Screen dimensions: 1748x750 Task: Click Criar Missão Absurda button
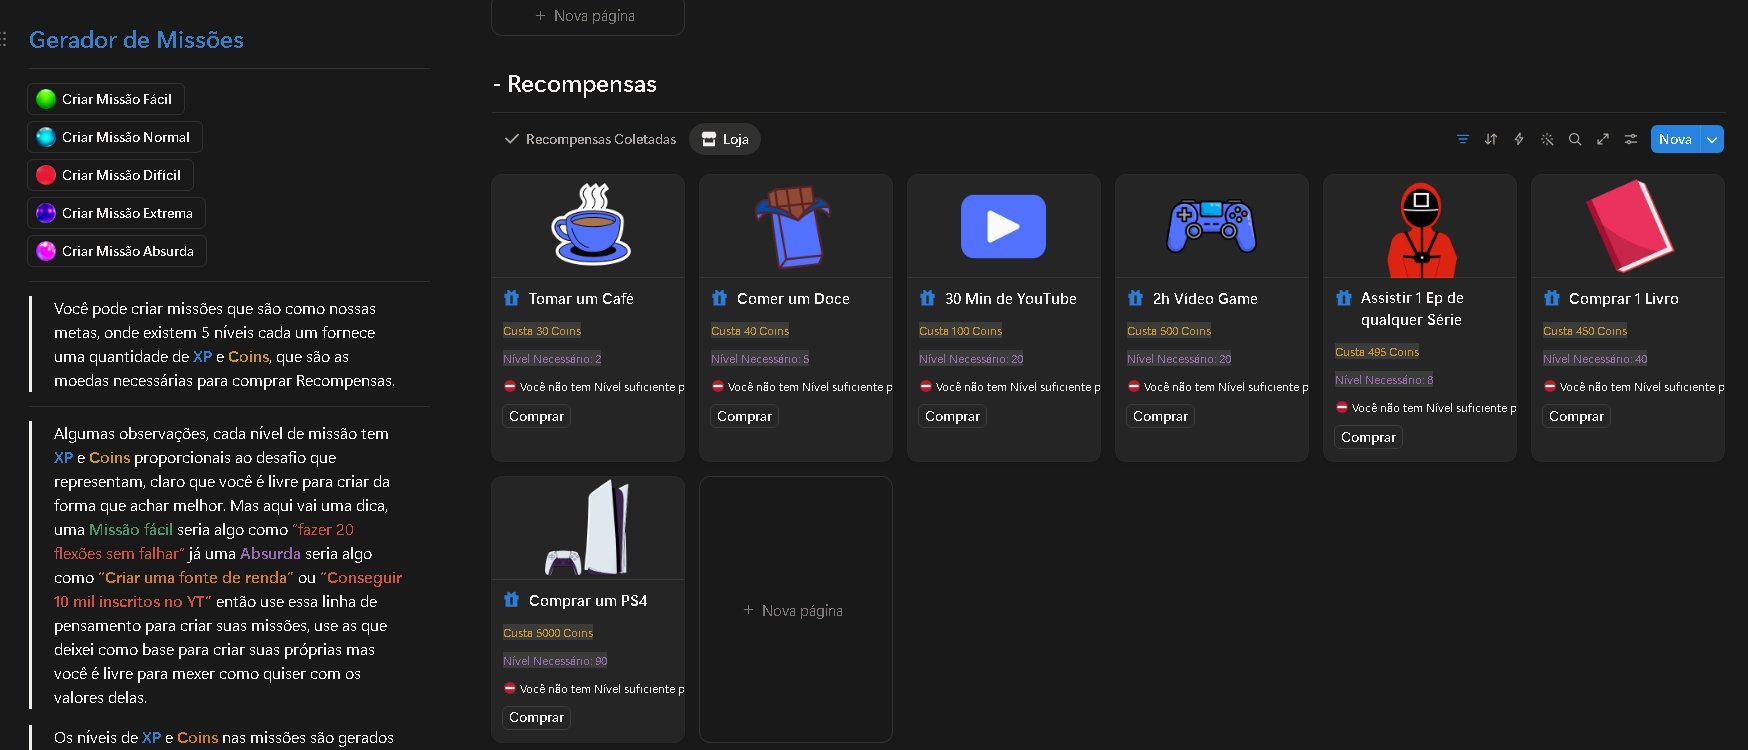pyautogui.click(x=117, y=251)
